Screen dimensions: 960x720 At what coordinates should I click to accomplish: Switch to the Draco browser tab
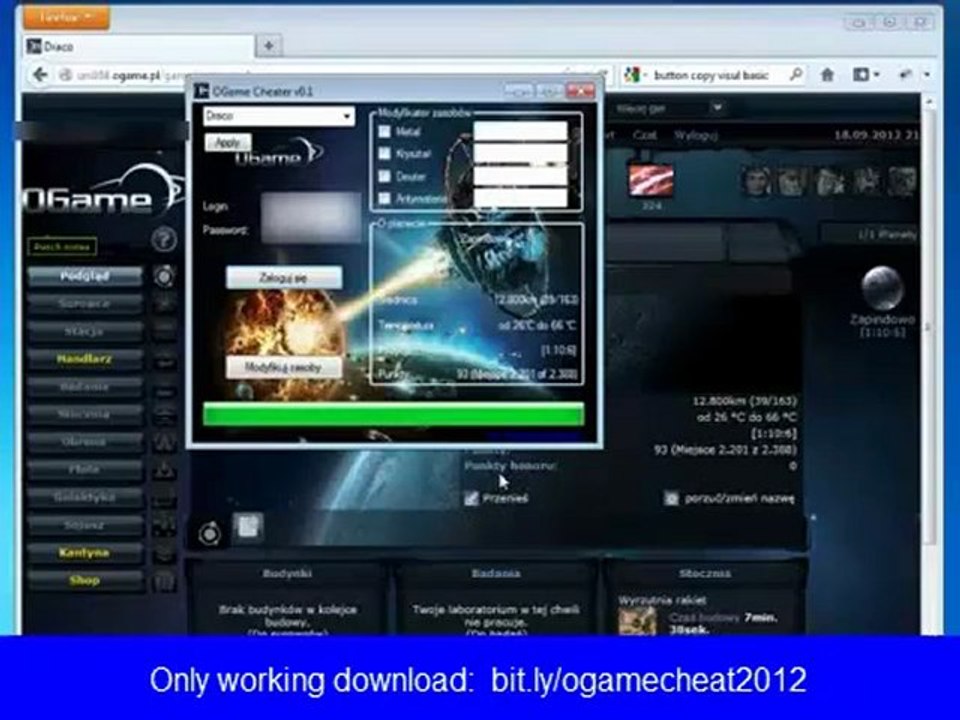139,47
